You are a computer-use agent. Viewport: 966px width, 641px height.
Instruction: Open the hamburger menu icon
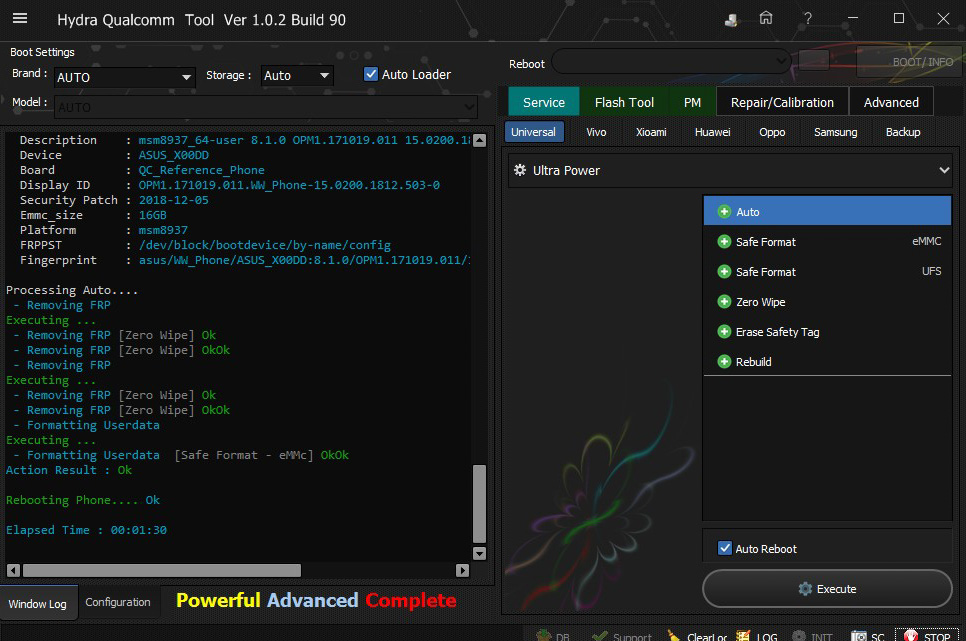(x=20, y=19)
